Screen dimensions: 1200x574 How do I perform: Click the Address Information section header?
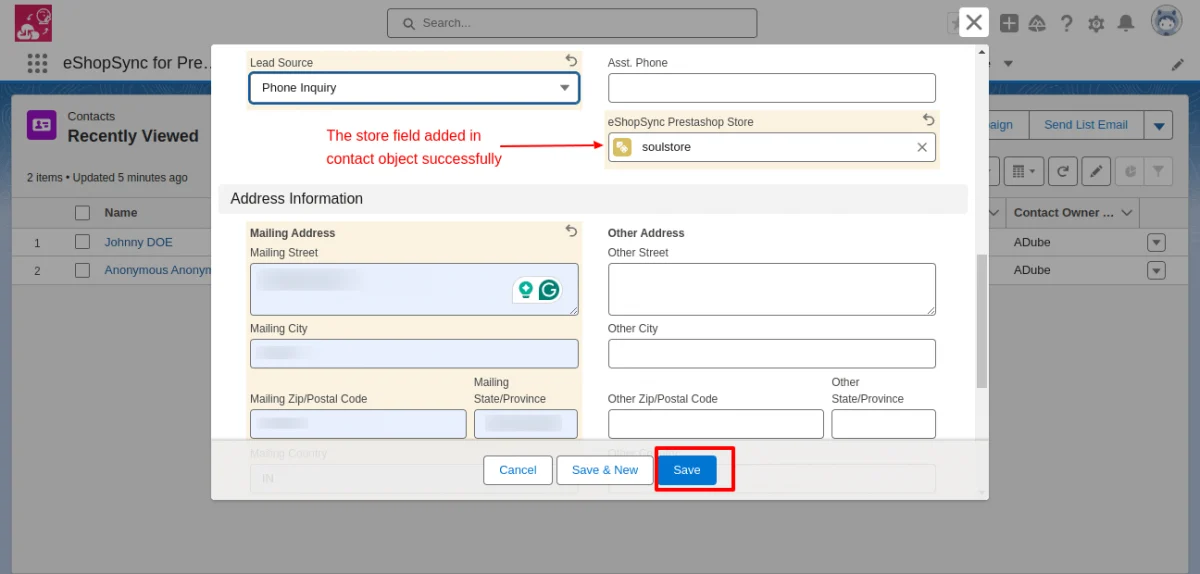point(593,199)
